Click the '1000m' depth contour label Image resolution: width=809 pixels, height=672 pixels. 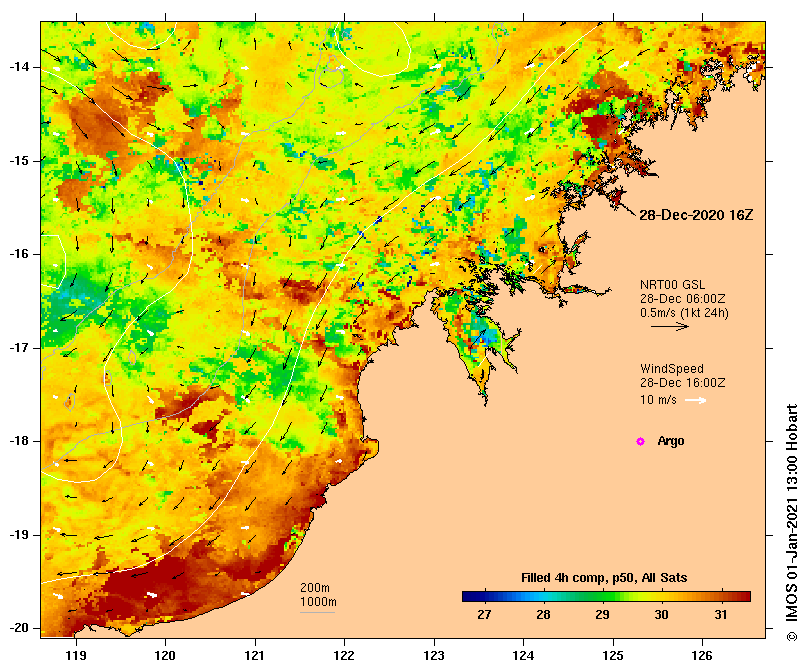point(318,602)
